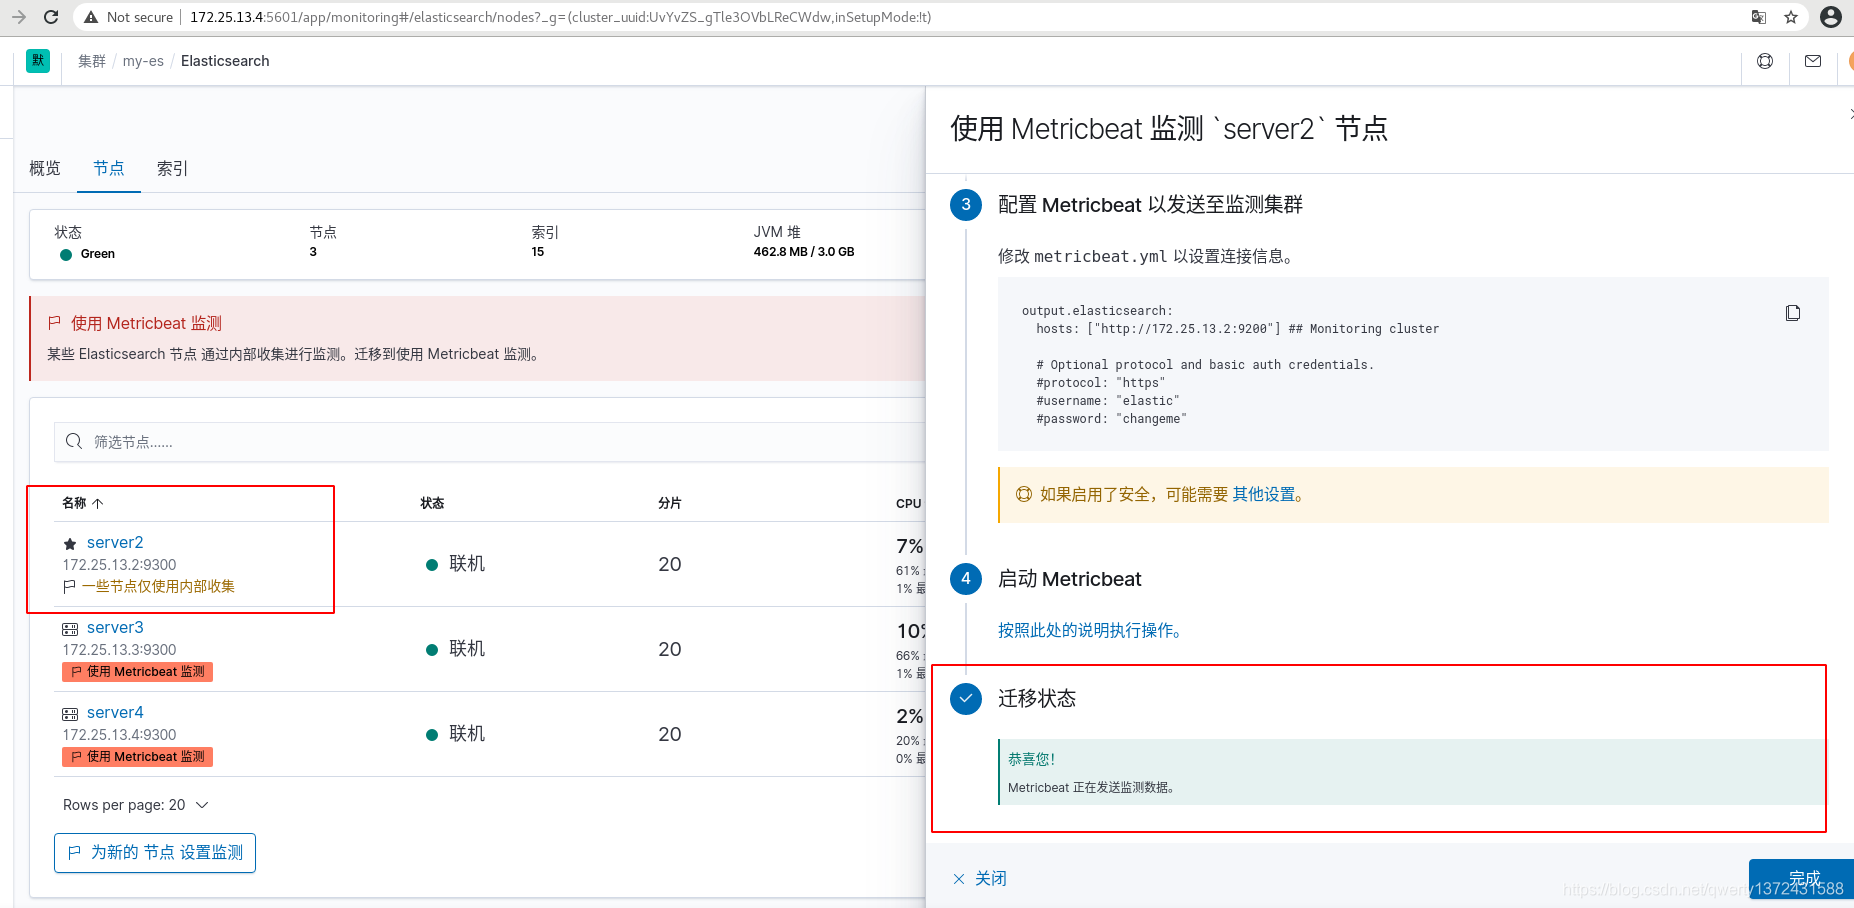Viewport: 1854px width, 908px height.
Task: Open the Not secure site info
Action: [128, 17]
